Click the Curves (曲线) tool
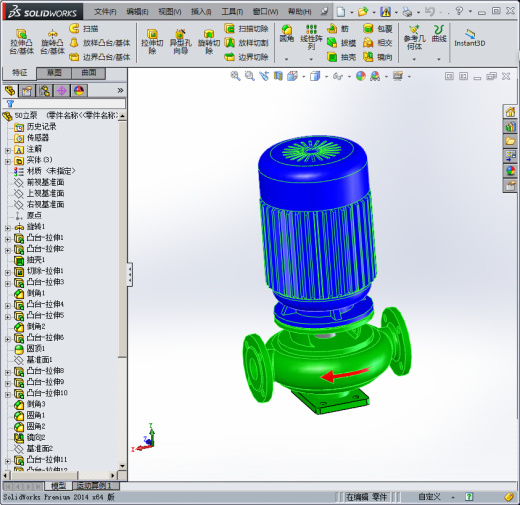The width and height of the screenshot is (520, 505). coord(439,33)
